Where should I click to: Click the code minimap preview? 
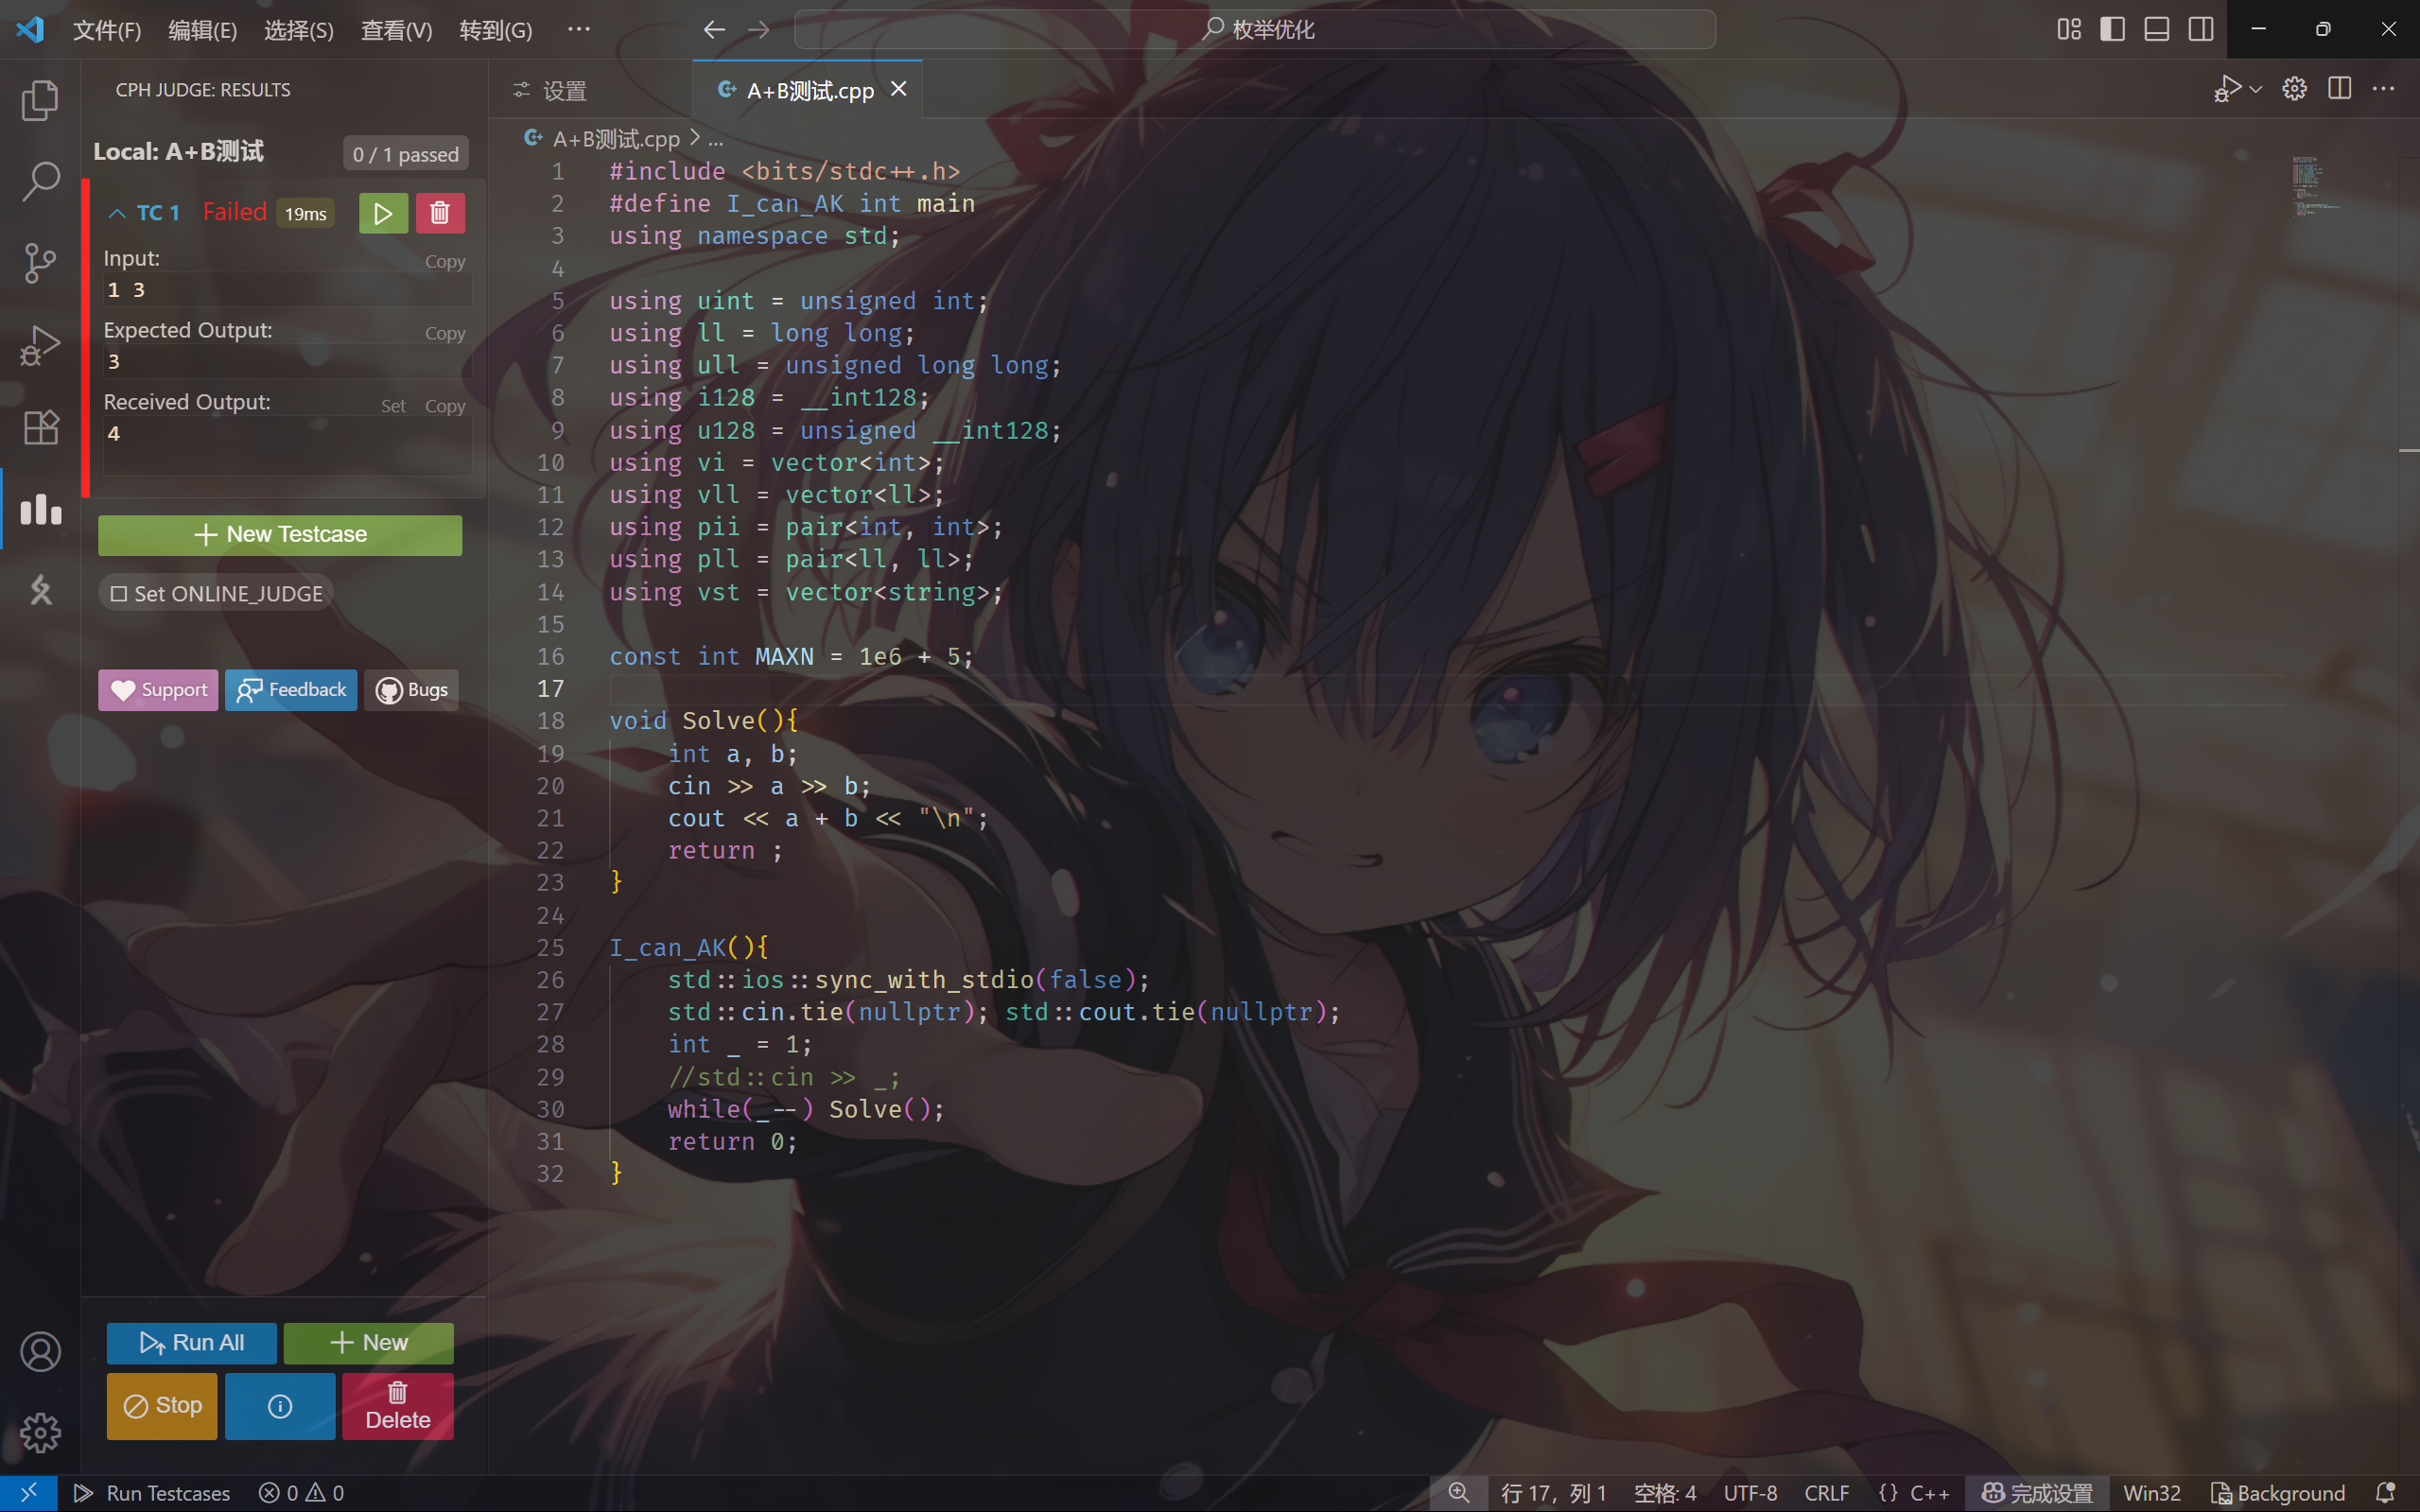coord(2311,186)
